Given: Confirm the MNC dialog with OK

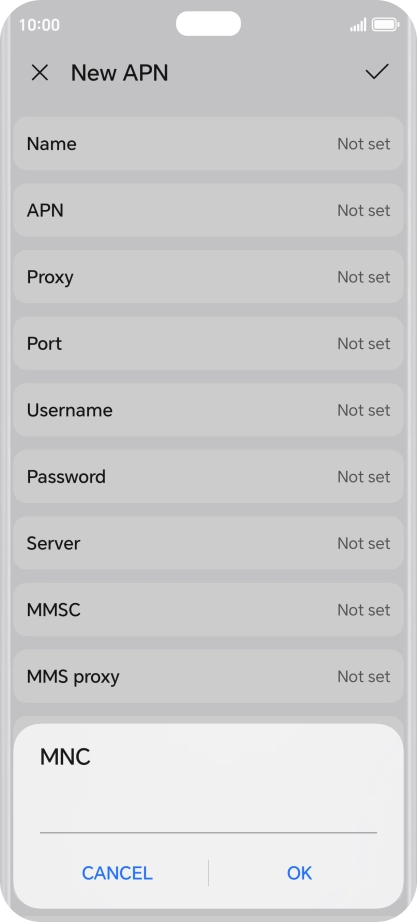Looking at the screenshot, I should pyautogui.click(x=299, y=873).
